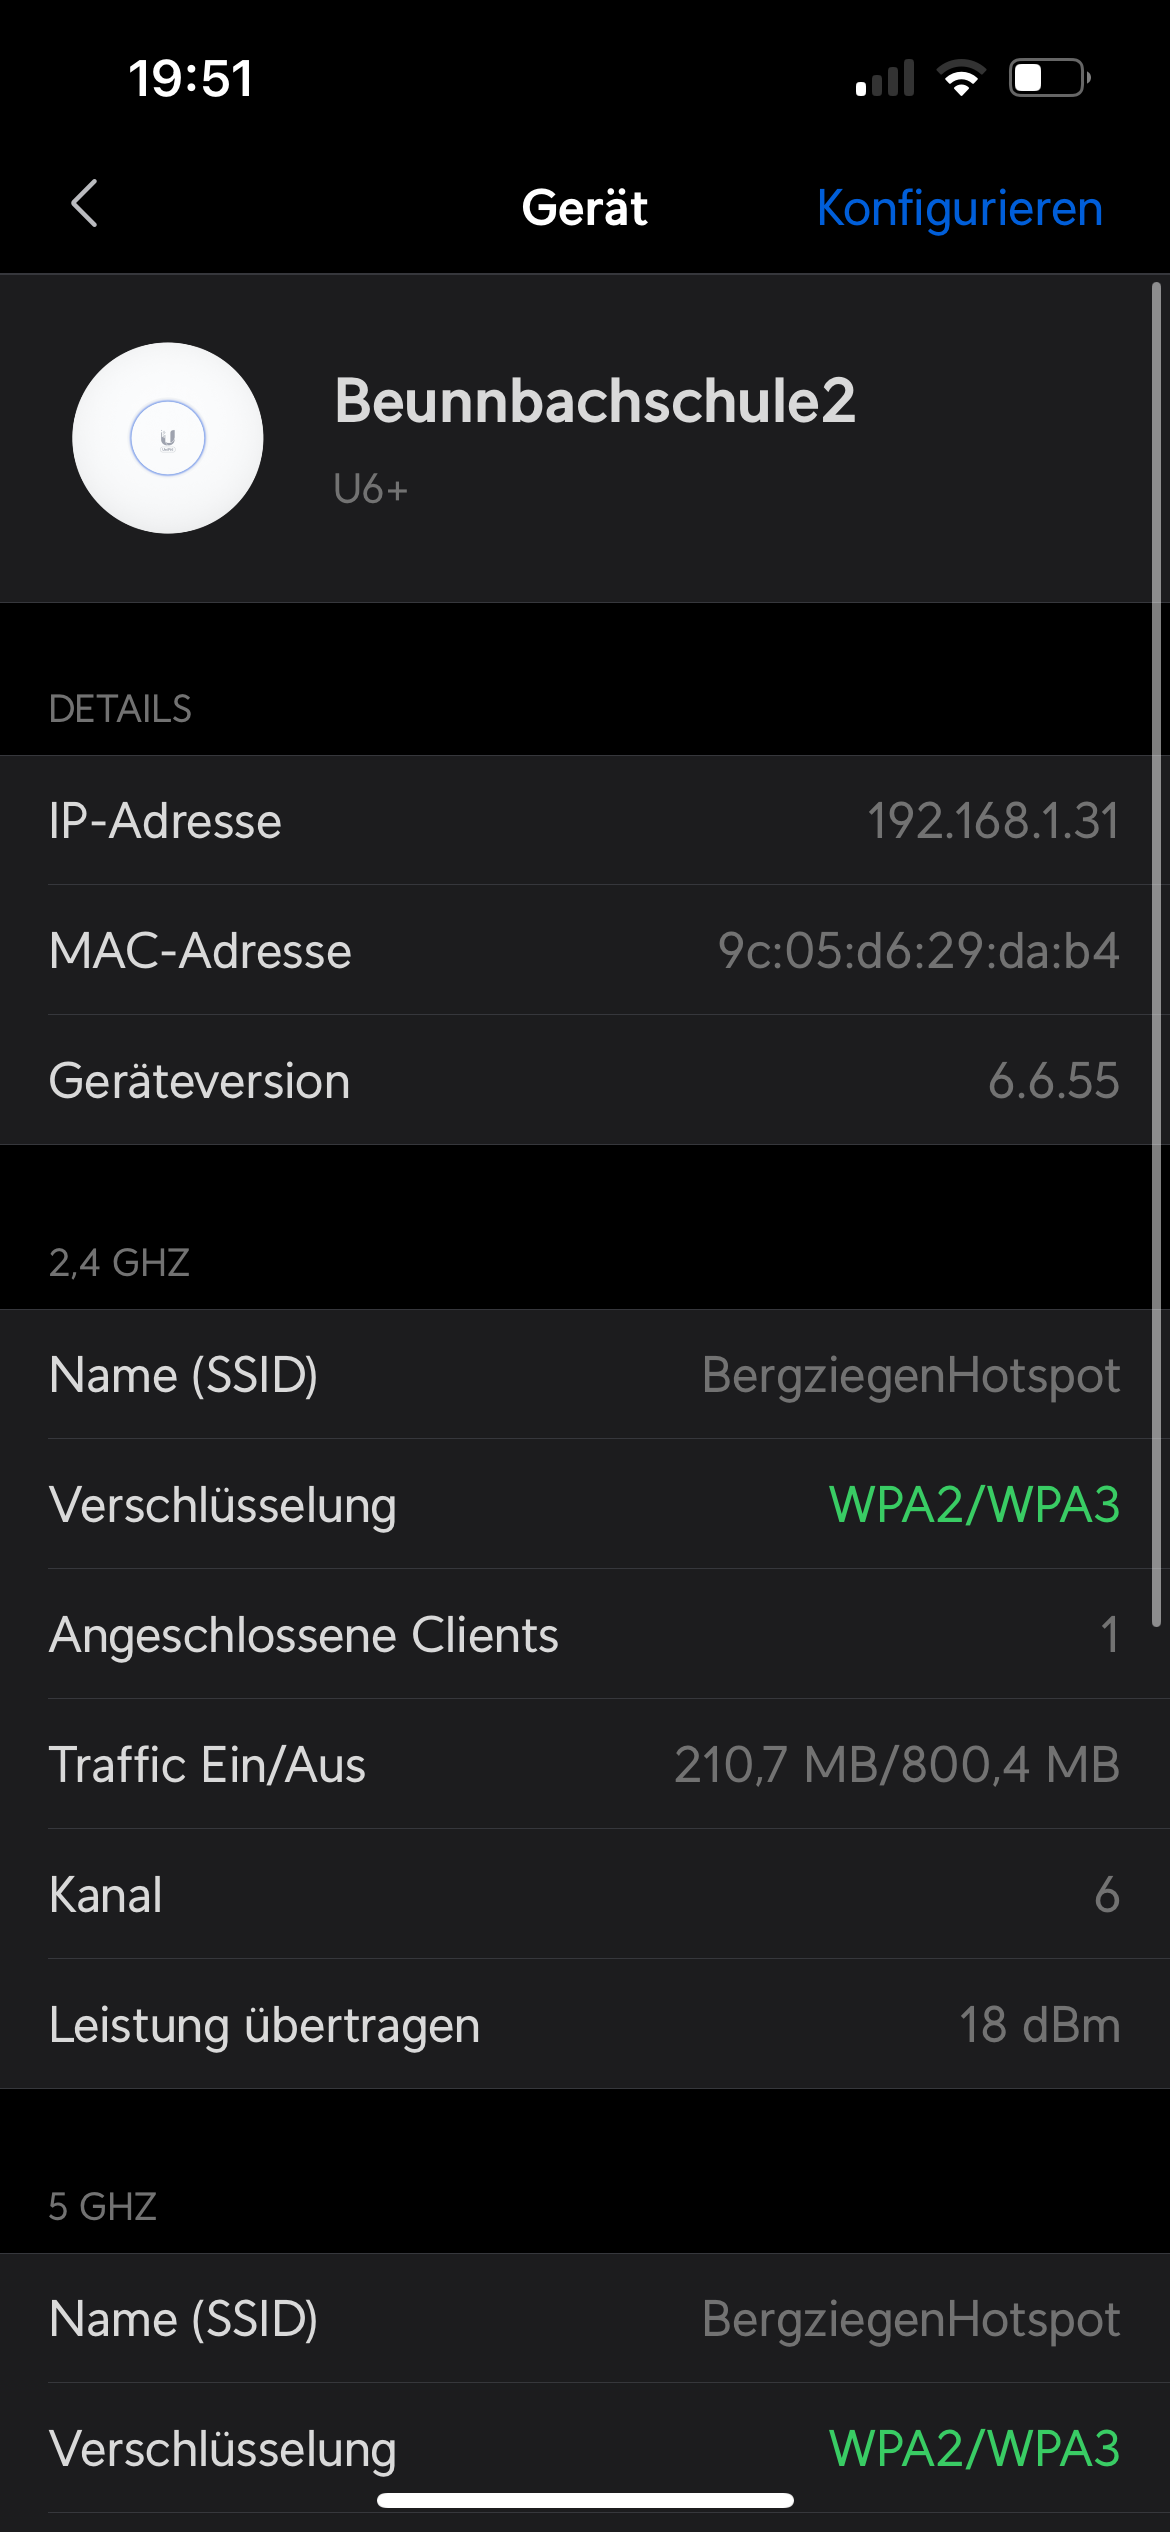Select the IP-Adresse row
This screenshot has width=1170, height=2532.
point(585,821)
